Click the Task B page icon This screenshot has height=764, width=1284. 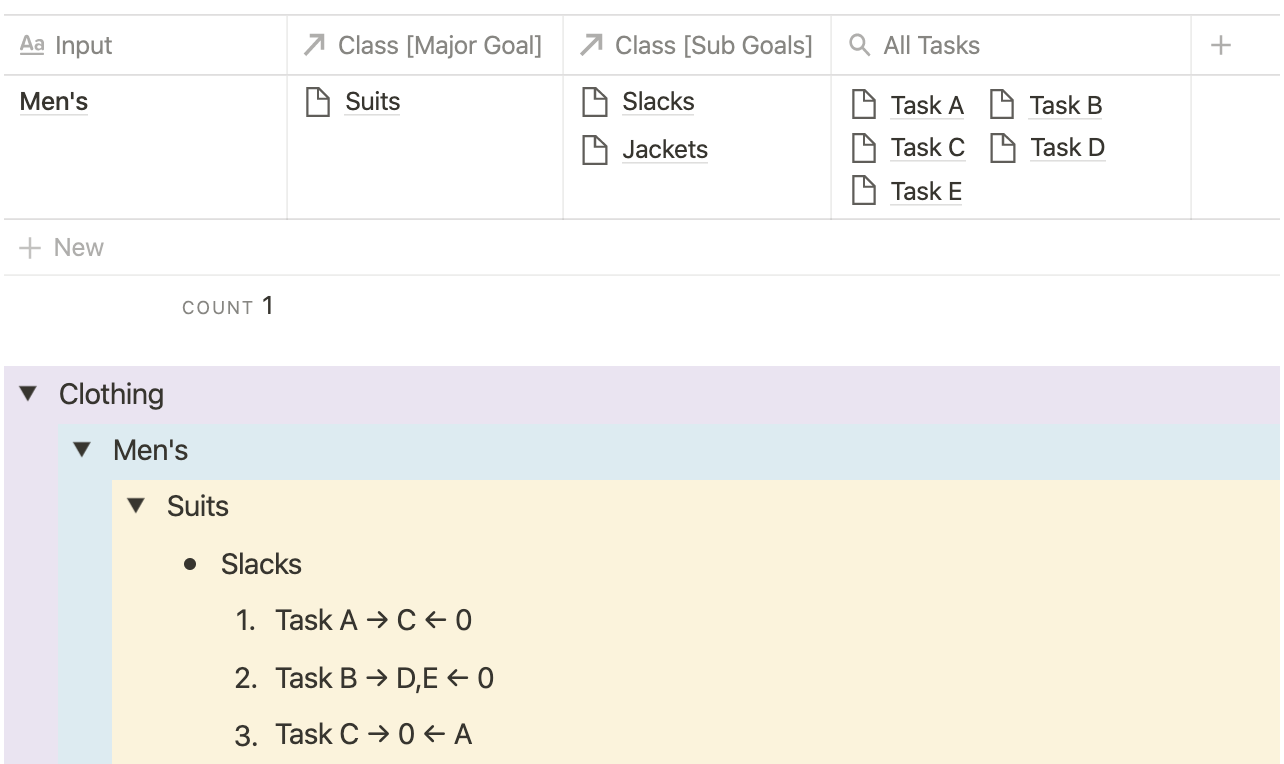pyautogui.click(x=1002, y=104)
